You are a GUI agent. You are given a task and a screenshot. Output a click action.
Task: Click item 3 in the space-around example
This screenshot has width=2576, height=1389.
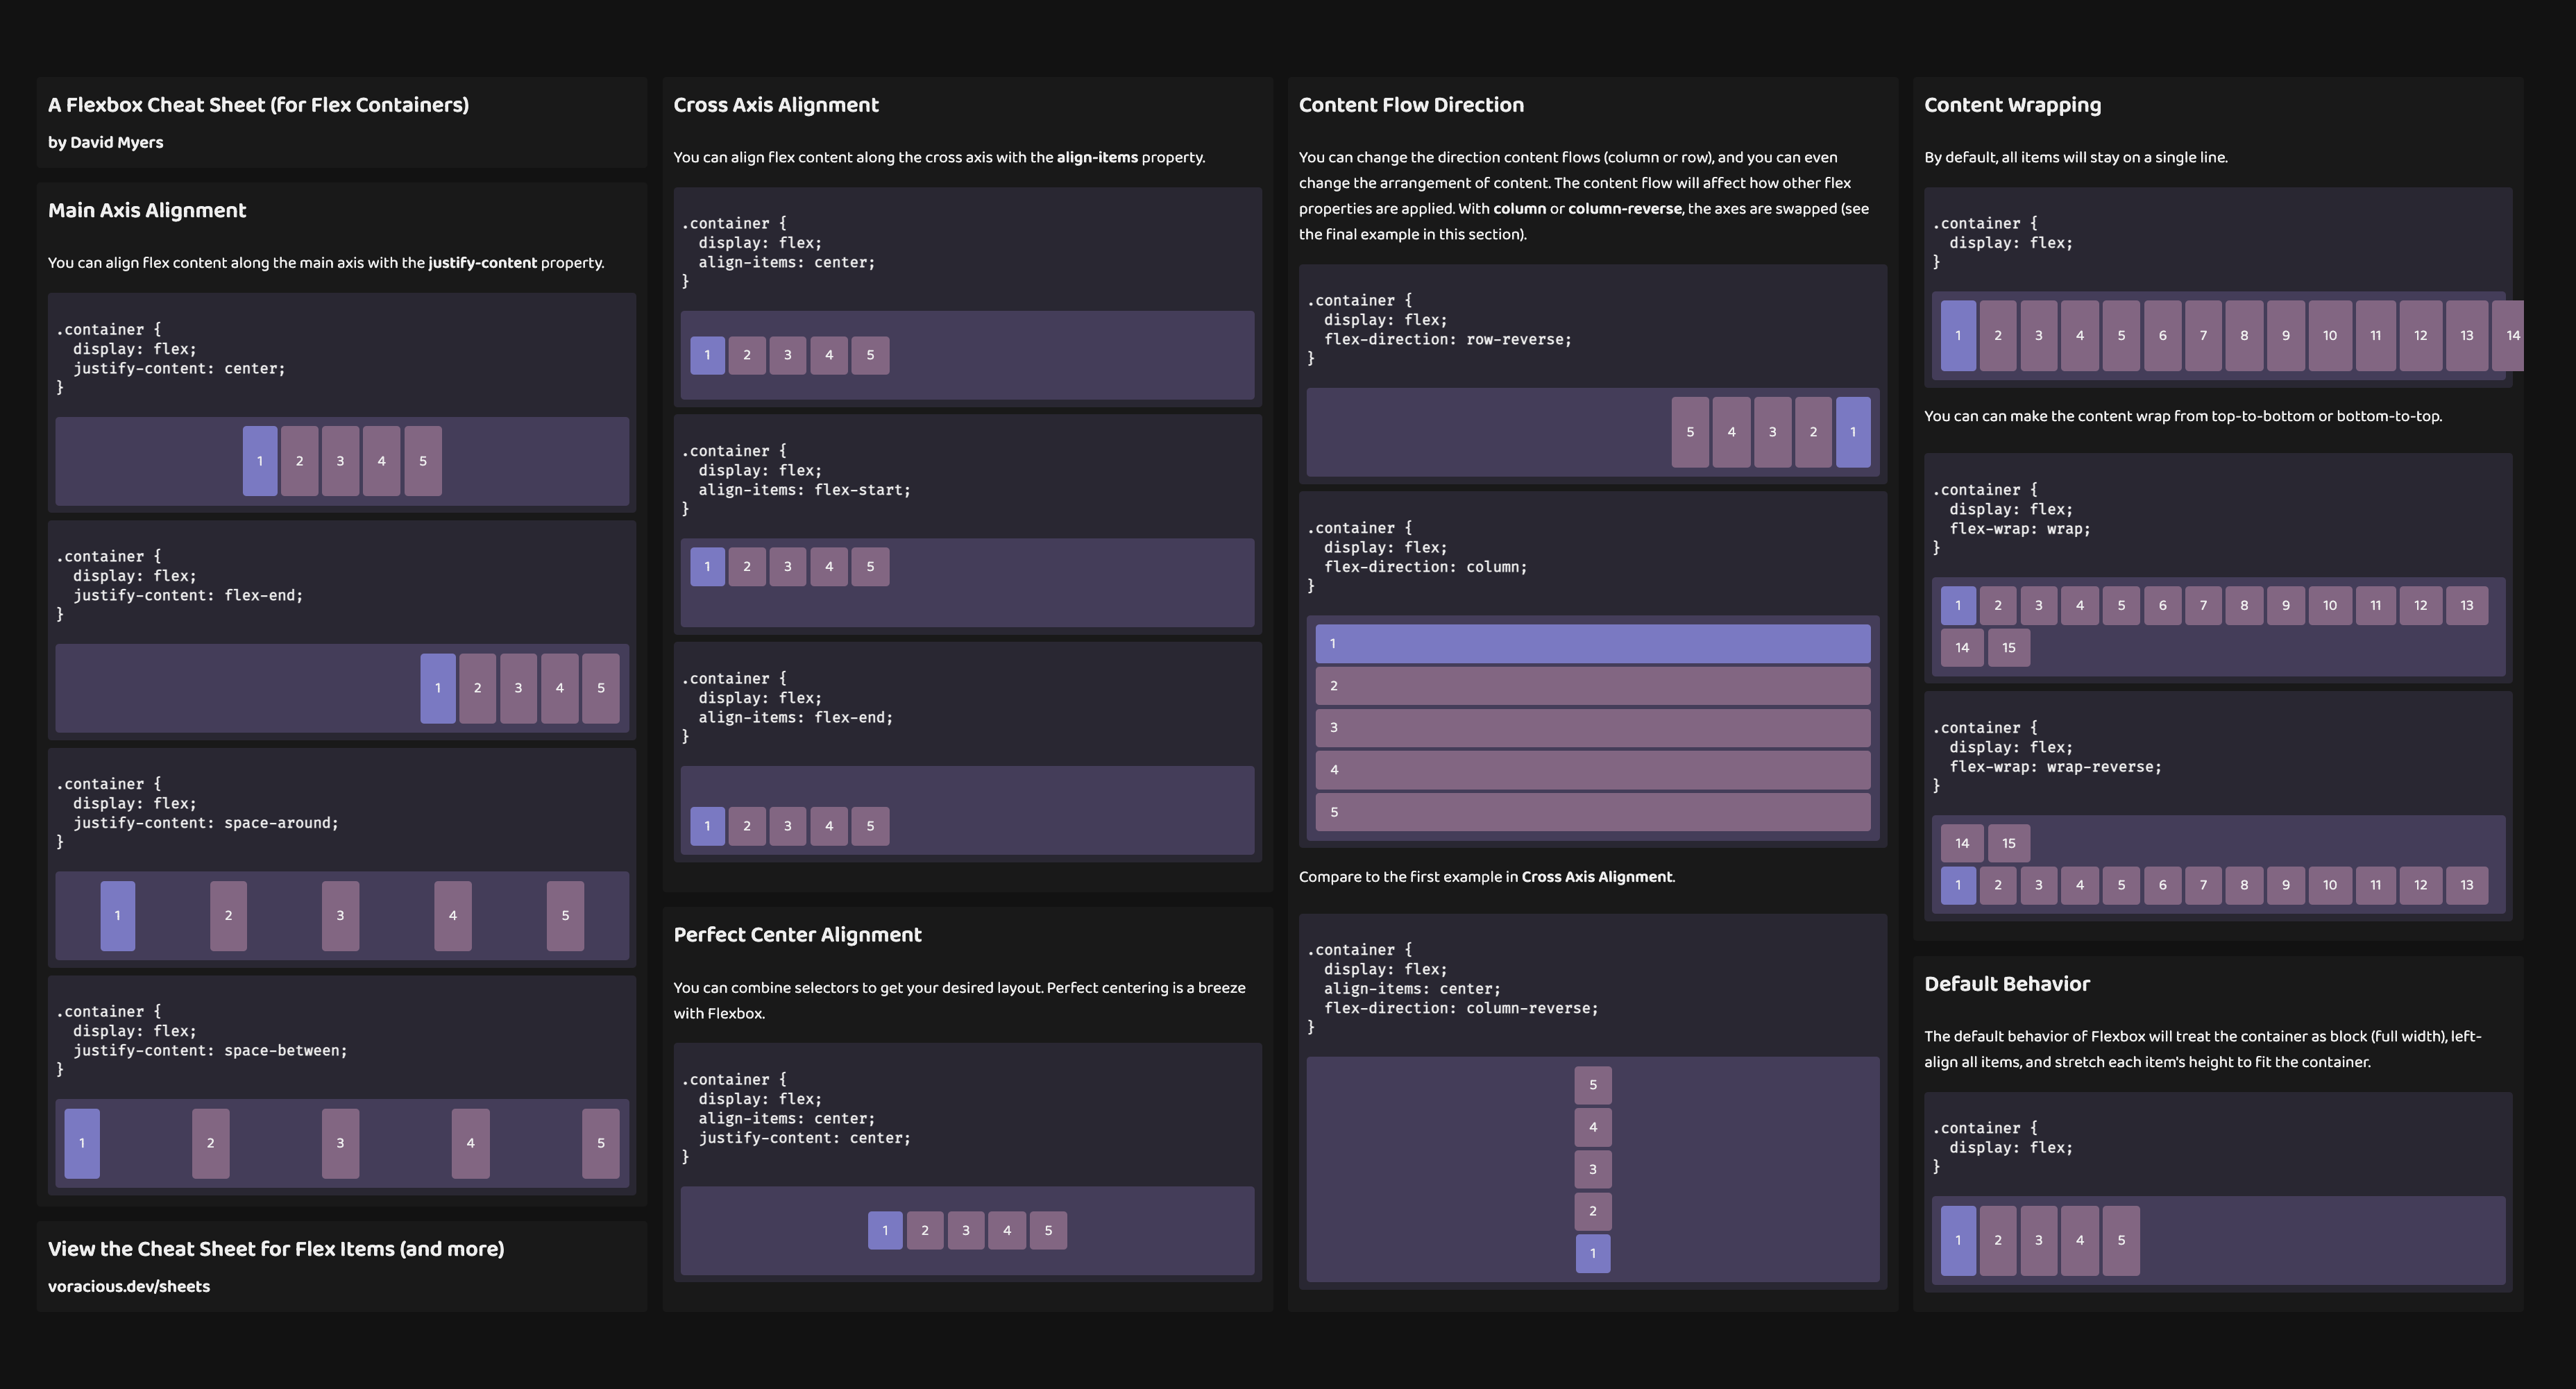(340, 915)
